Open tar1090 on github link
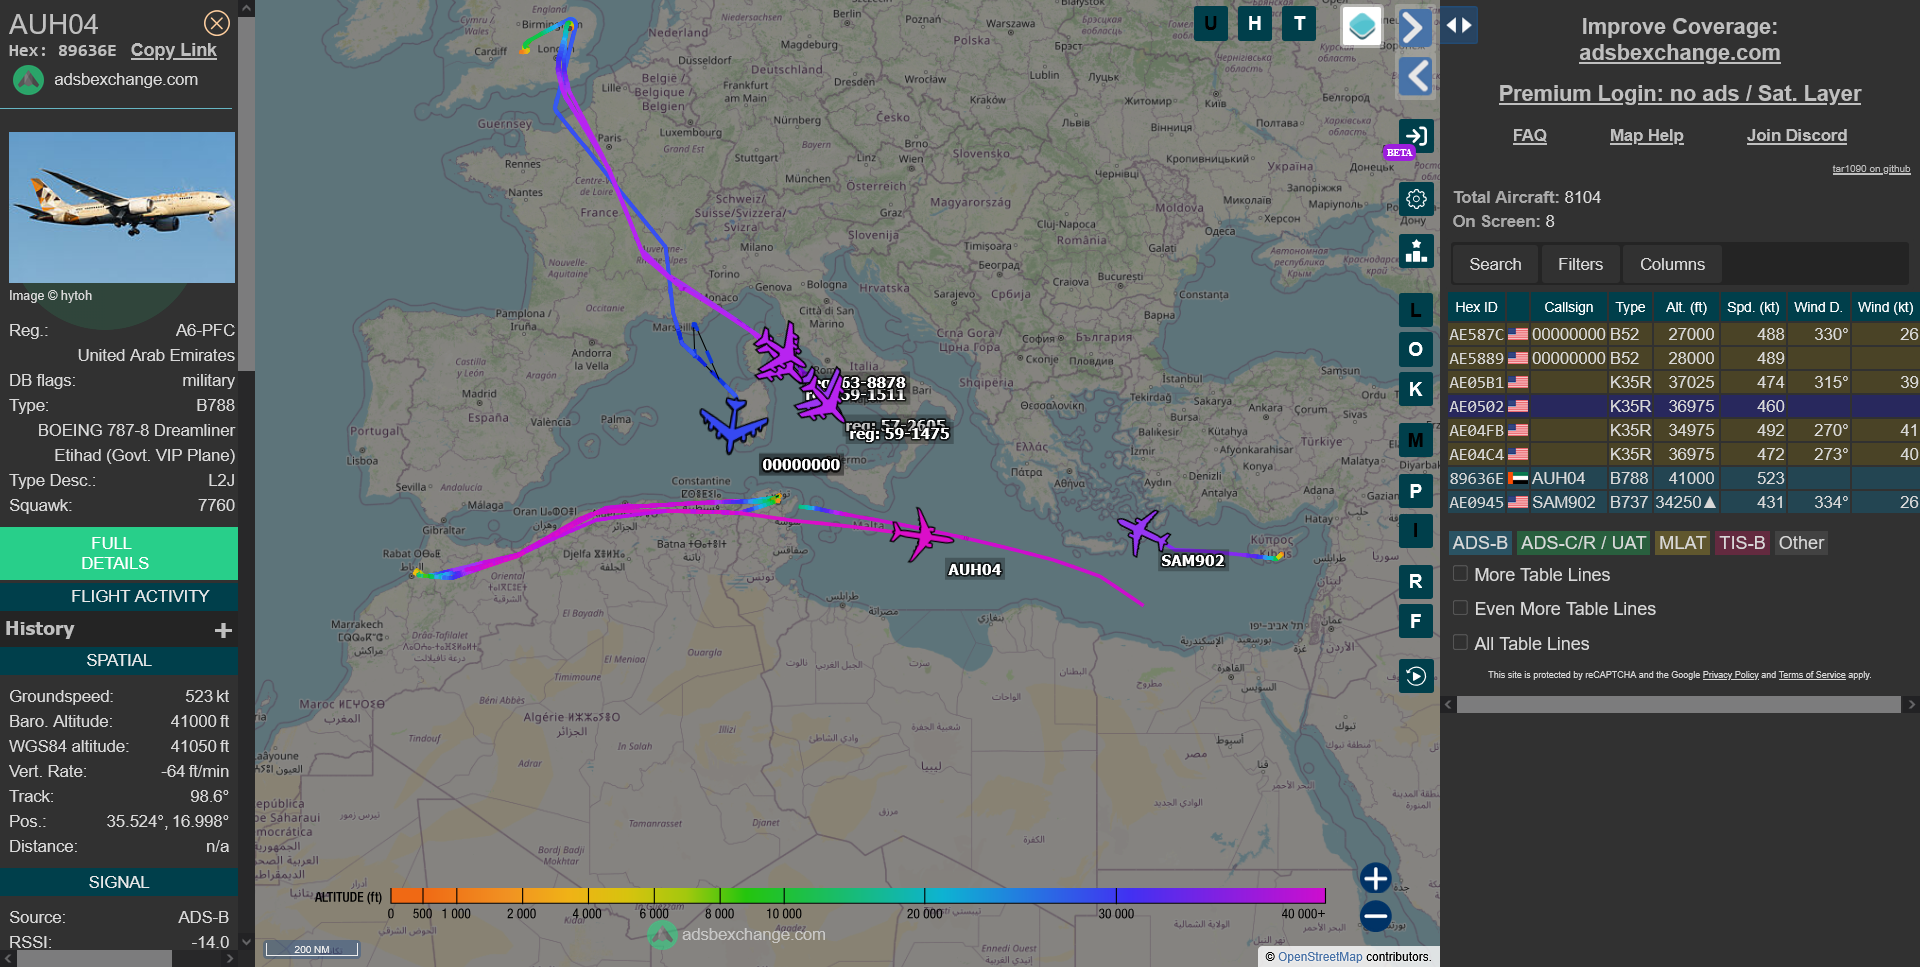Screen dimensions: 1920x967 tap(1871, 169)
